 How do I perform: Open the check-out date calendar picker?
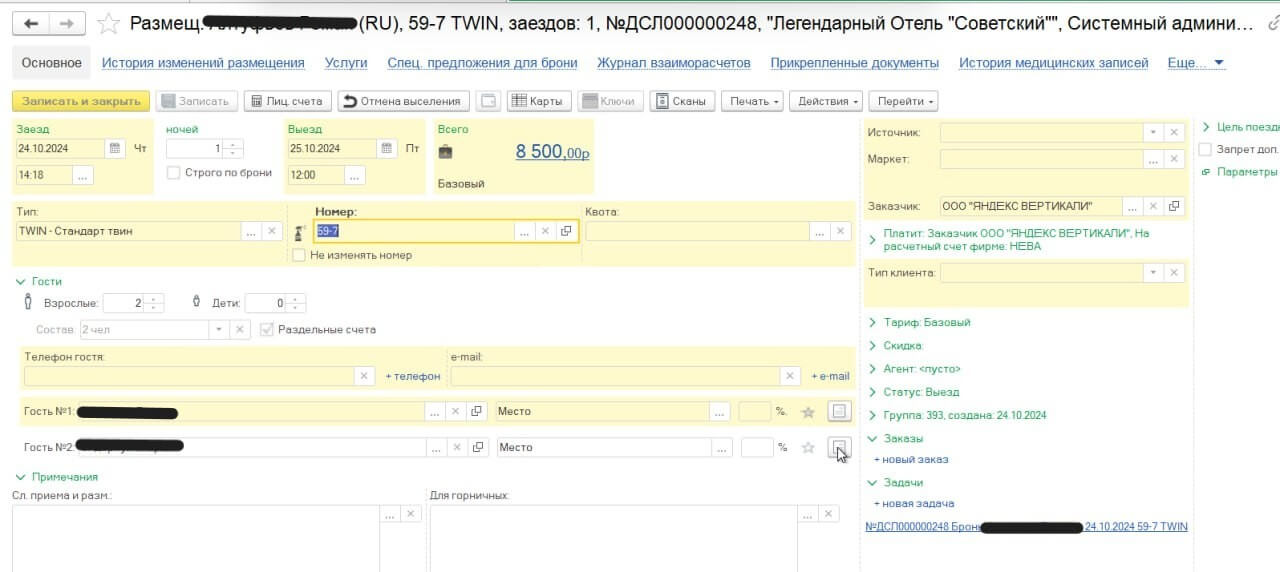click(387, 148)
